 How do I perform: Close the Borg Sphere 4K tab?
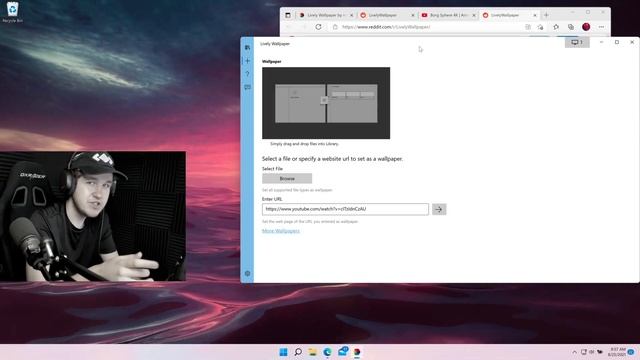[x=474, y=15]
